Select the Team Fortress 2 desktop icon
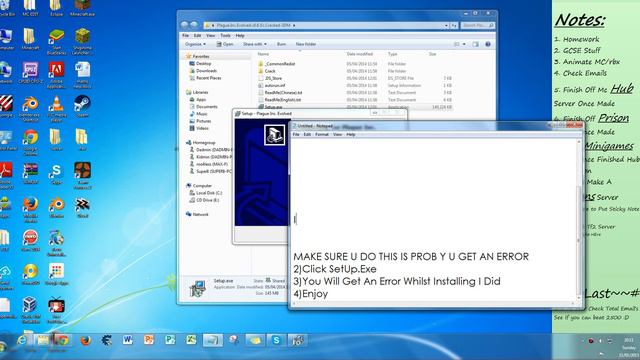Image resolution: width=640 pixels, height=360 pixels. coord(82,176)
